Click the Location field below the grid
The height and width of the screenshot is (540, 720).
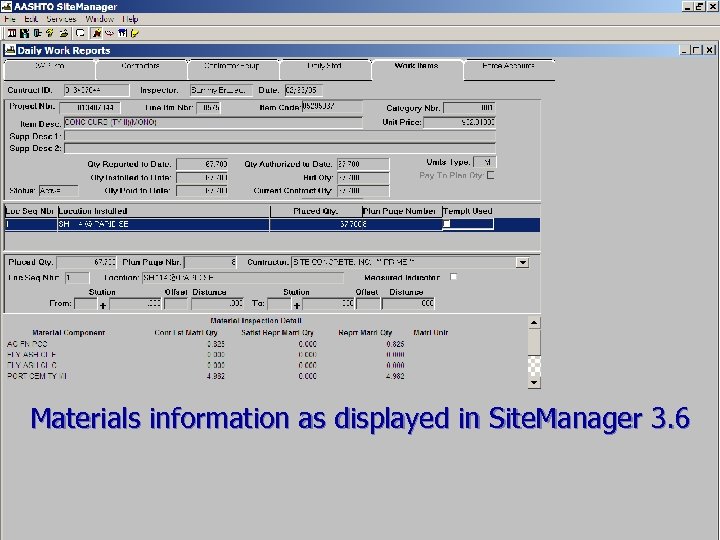click(x=242, y=278)
